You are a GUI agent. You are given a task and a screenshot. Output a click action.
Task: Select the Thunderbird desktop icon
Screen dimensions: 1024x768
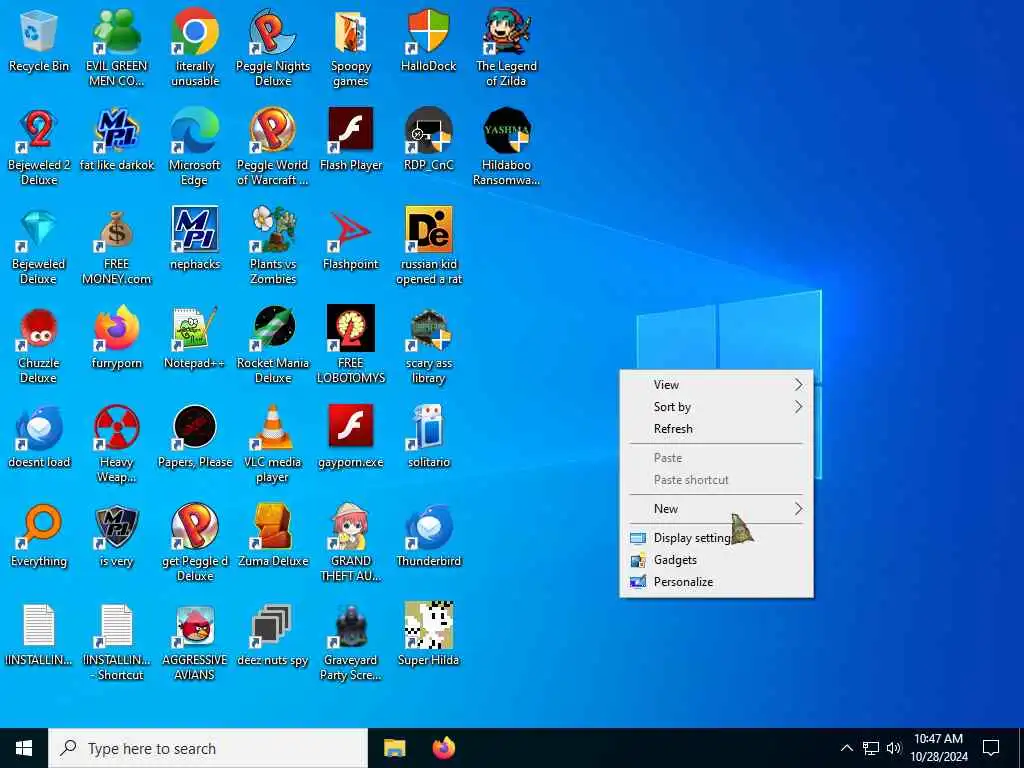pyautogui.click(x=428, y=536)
